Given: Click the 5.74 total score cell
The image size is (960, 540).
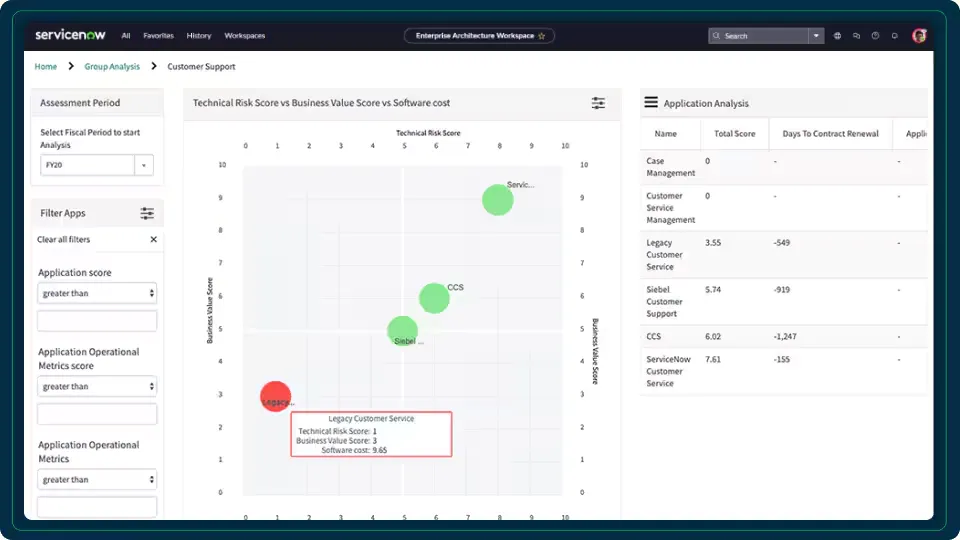Looking at the screenshot, I should click(713, 290).
